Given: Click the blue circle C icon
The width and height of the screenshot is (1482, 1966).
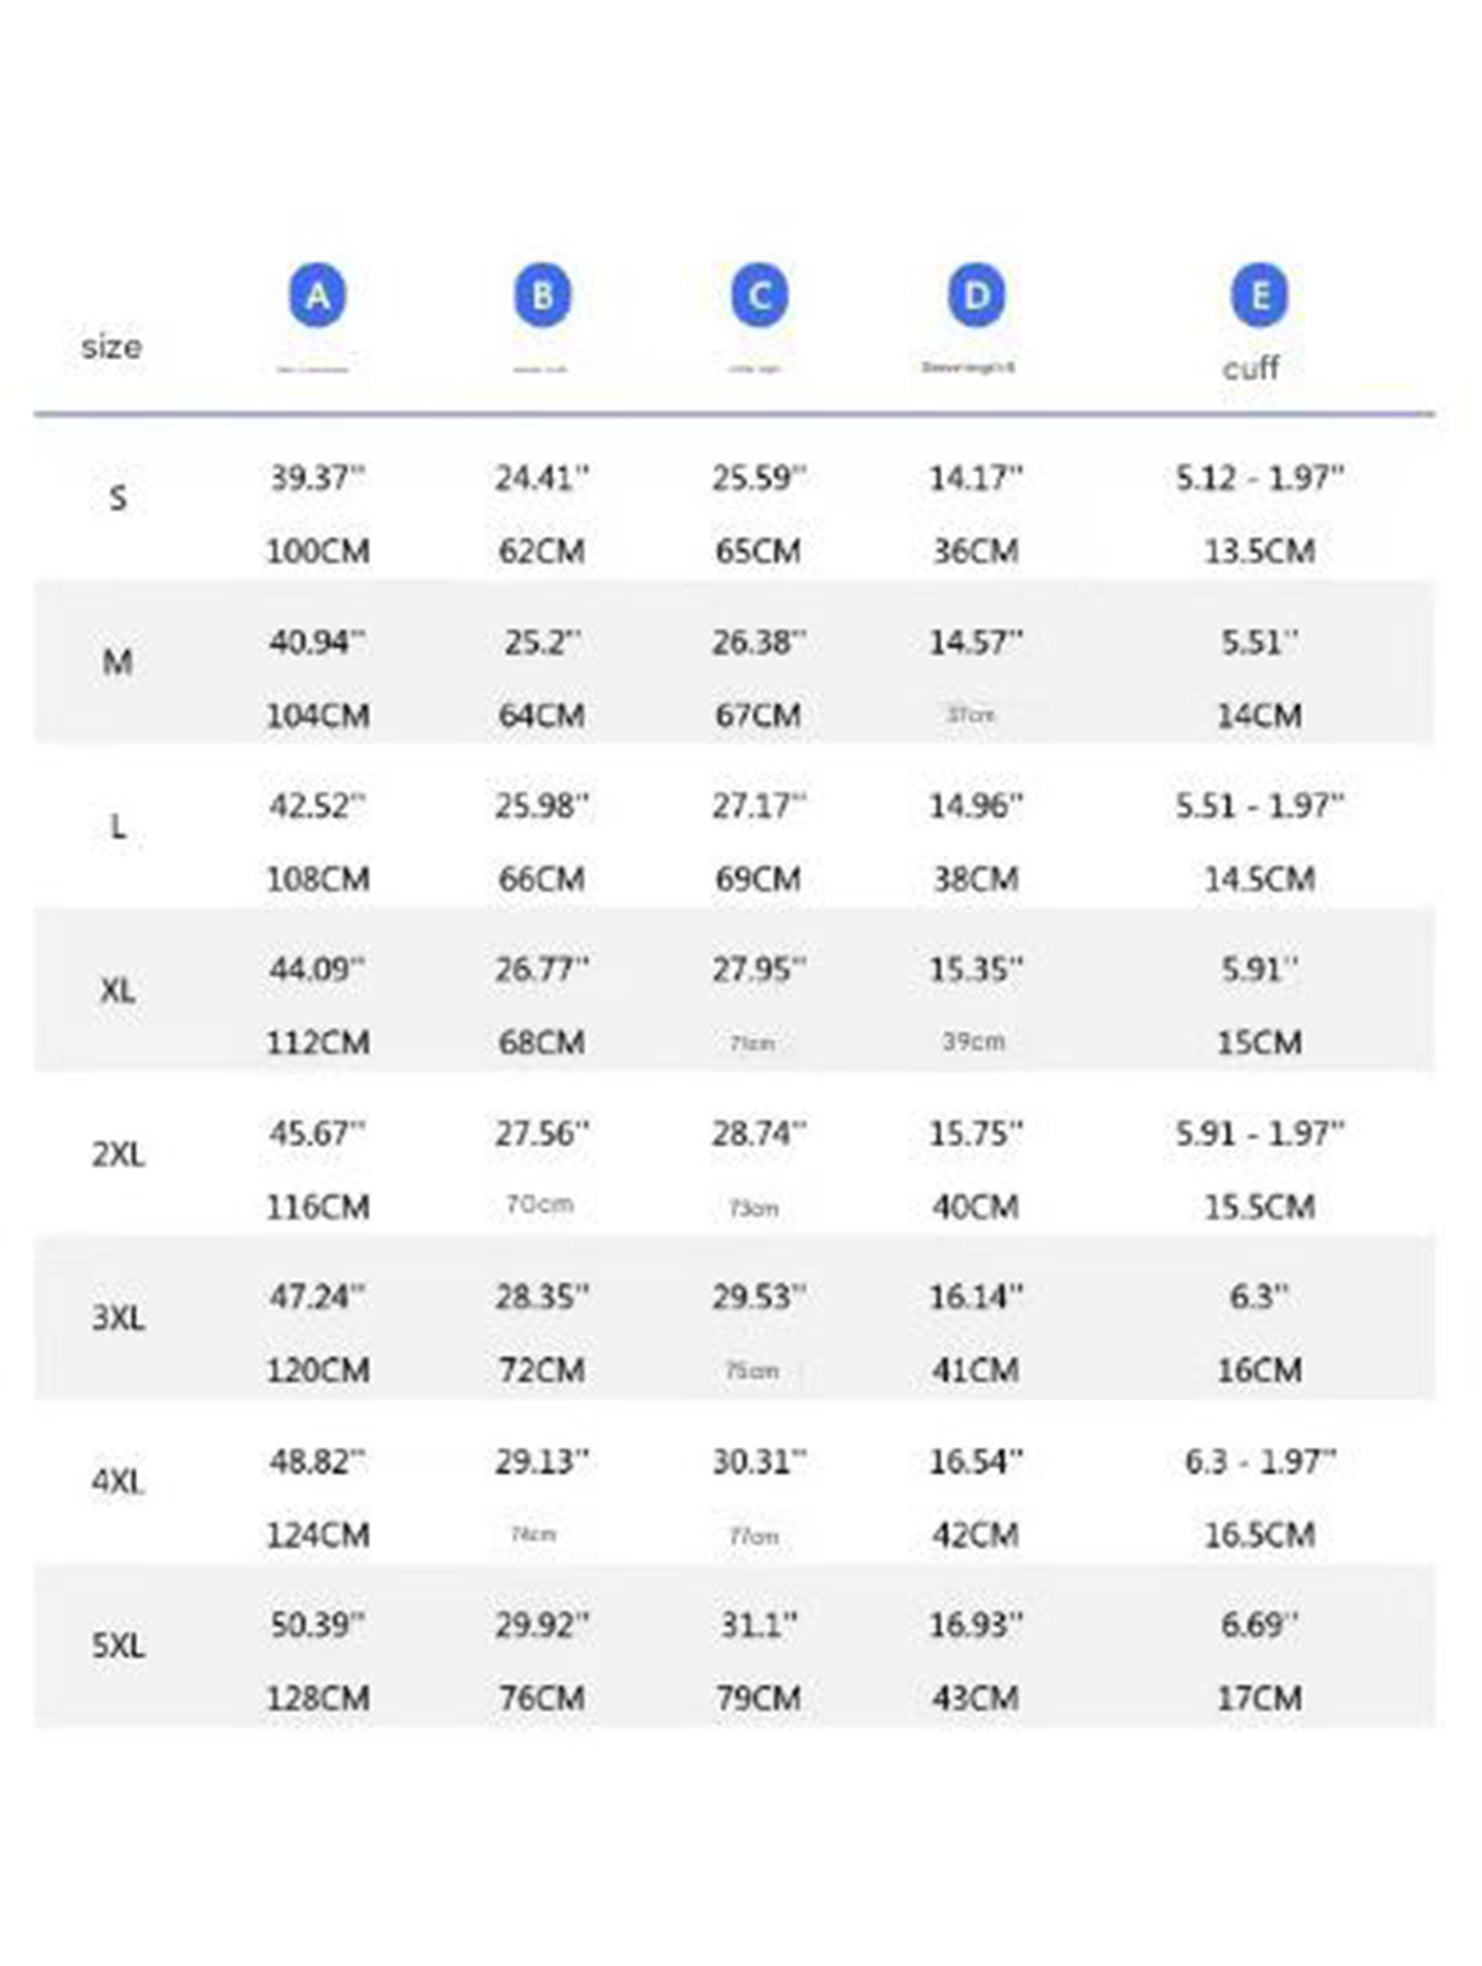Looking at the screenshot, I should tap(759, 296).
